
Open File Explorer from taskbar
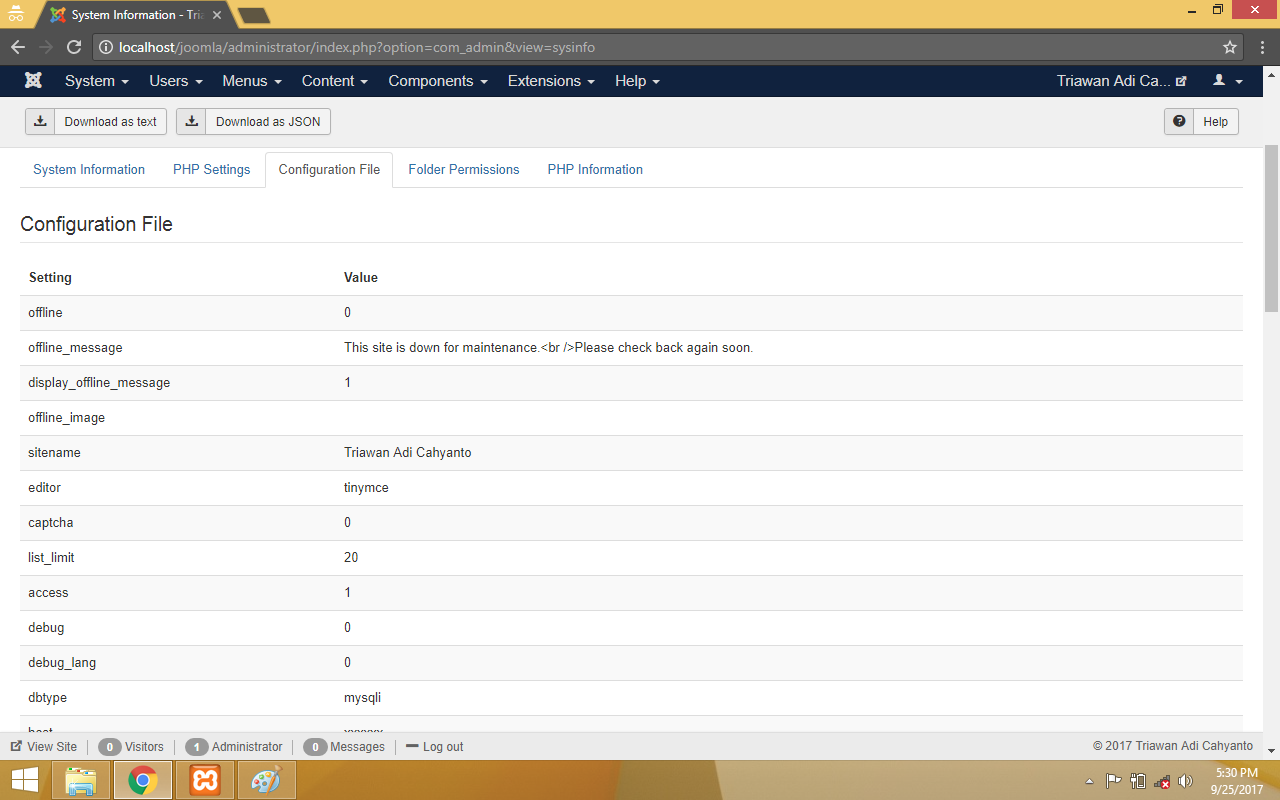(81, 780)
